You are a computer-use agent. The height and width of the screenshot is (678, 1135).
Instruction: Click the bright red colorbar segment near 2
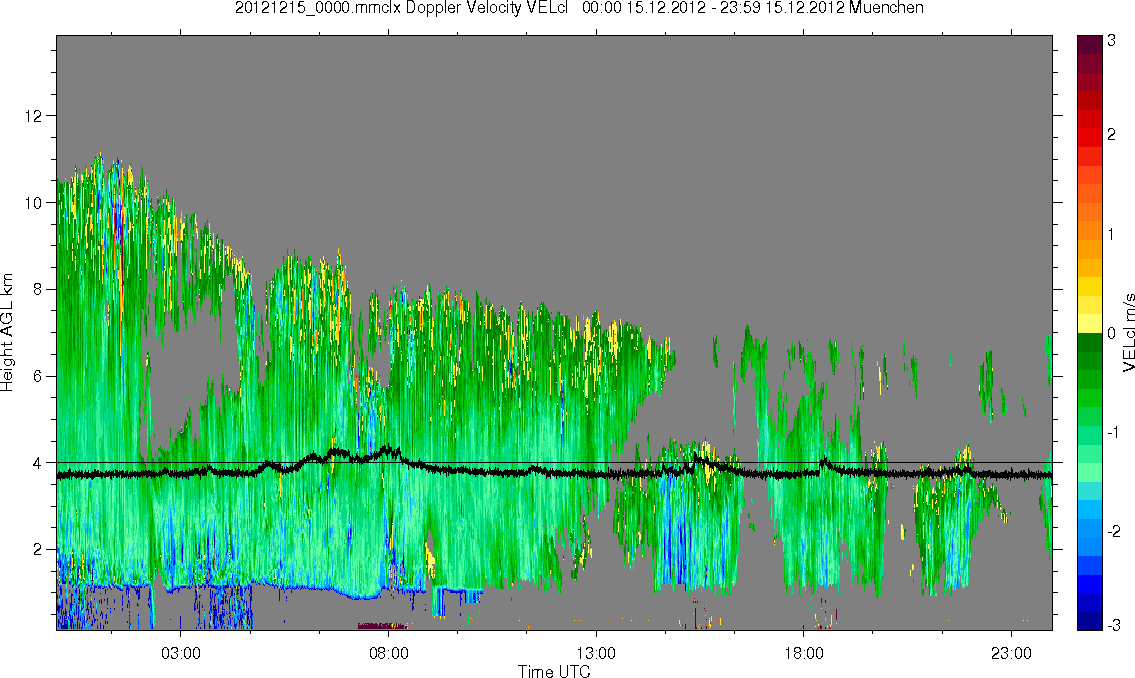pos(1090,137)
